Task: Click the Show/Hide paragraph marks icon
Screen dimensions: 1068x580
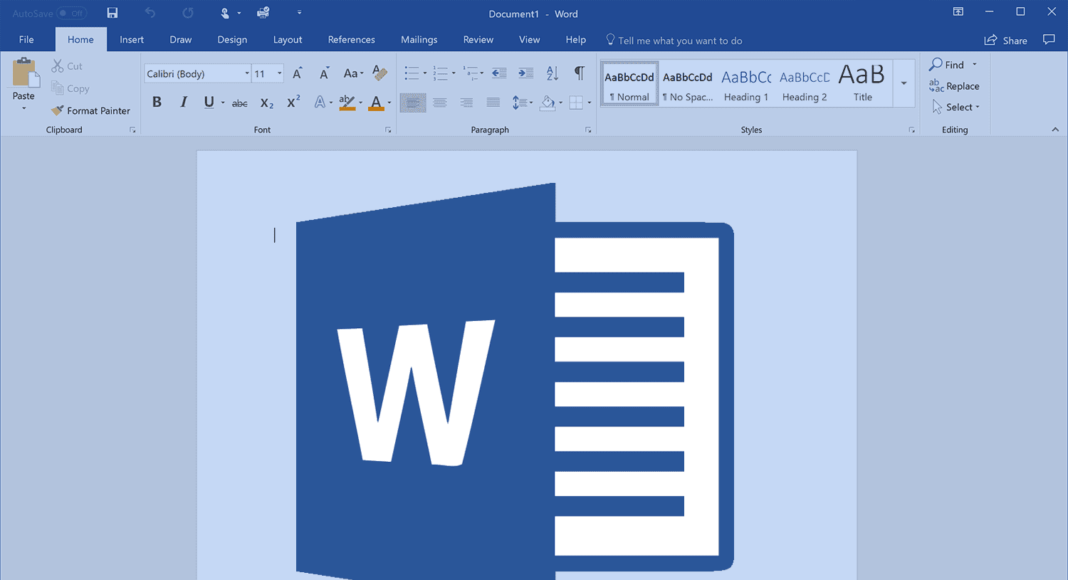Action: 579,73
